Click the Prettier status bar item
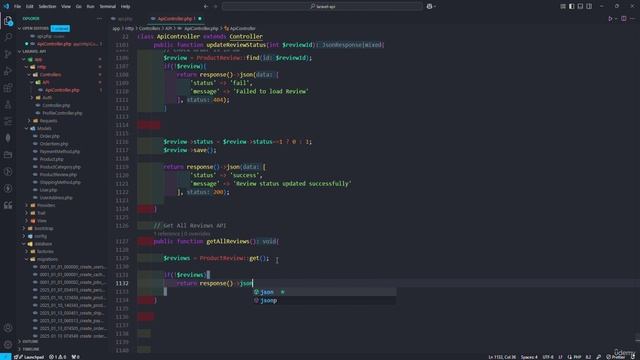Image resolution: width=640 pixels, height=360 pixels. point(616,357)
